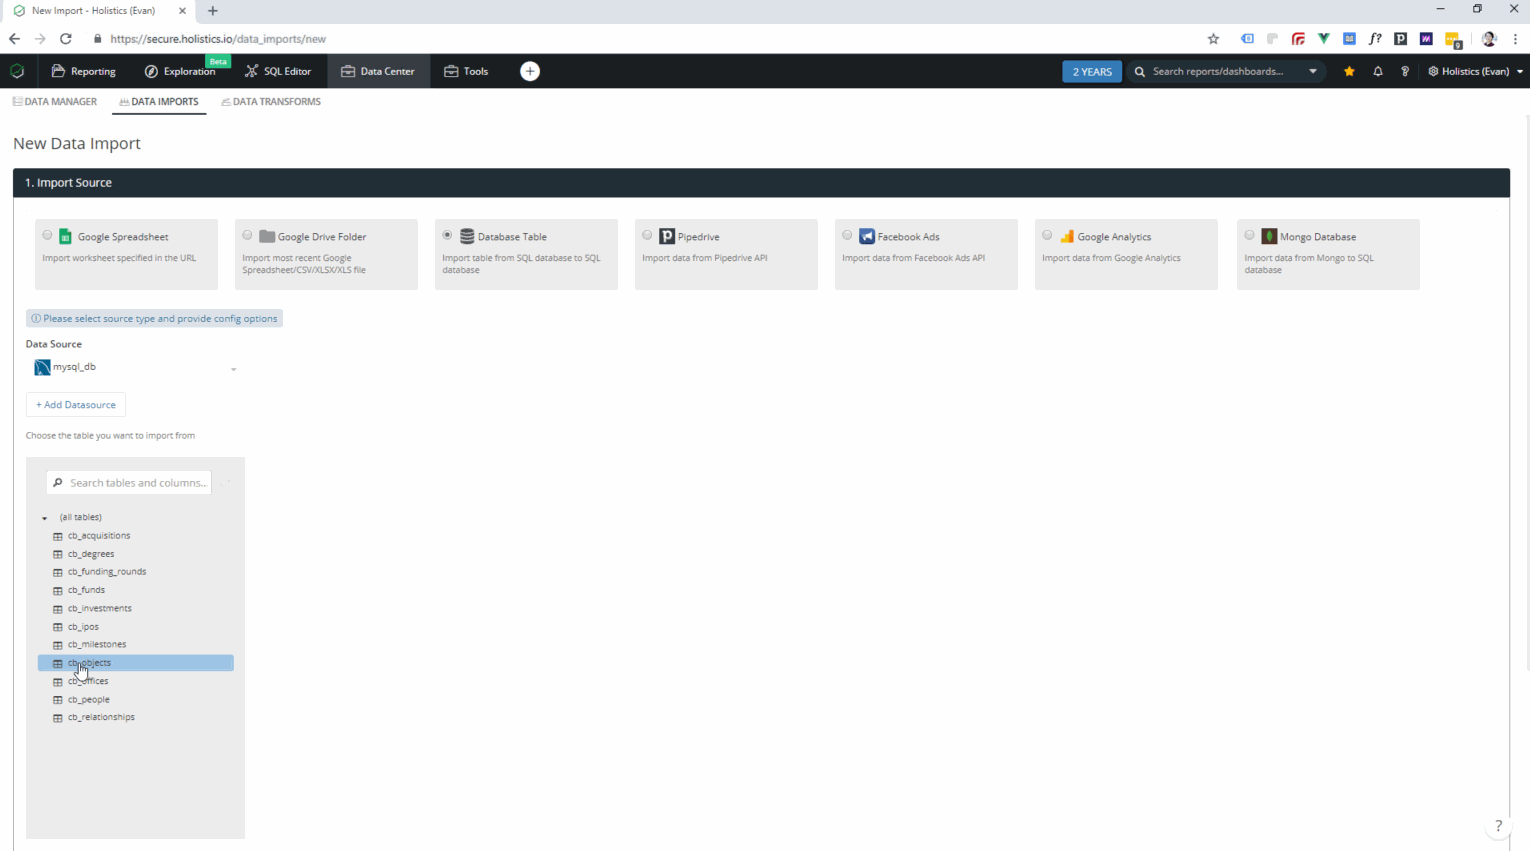Viewport: 1530px width, 851px height.
Task: Select the Pipedrive import source option
Action: tap(647, 236)
